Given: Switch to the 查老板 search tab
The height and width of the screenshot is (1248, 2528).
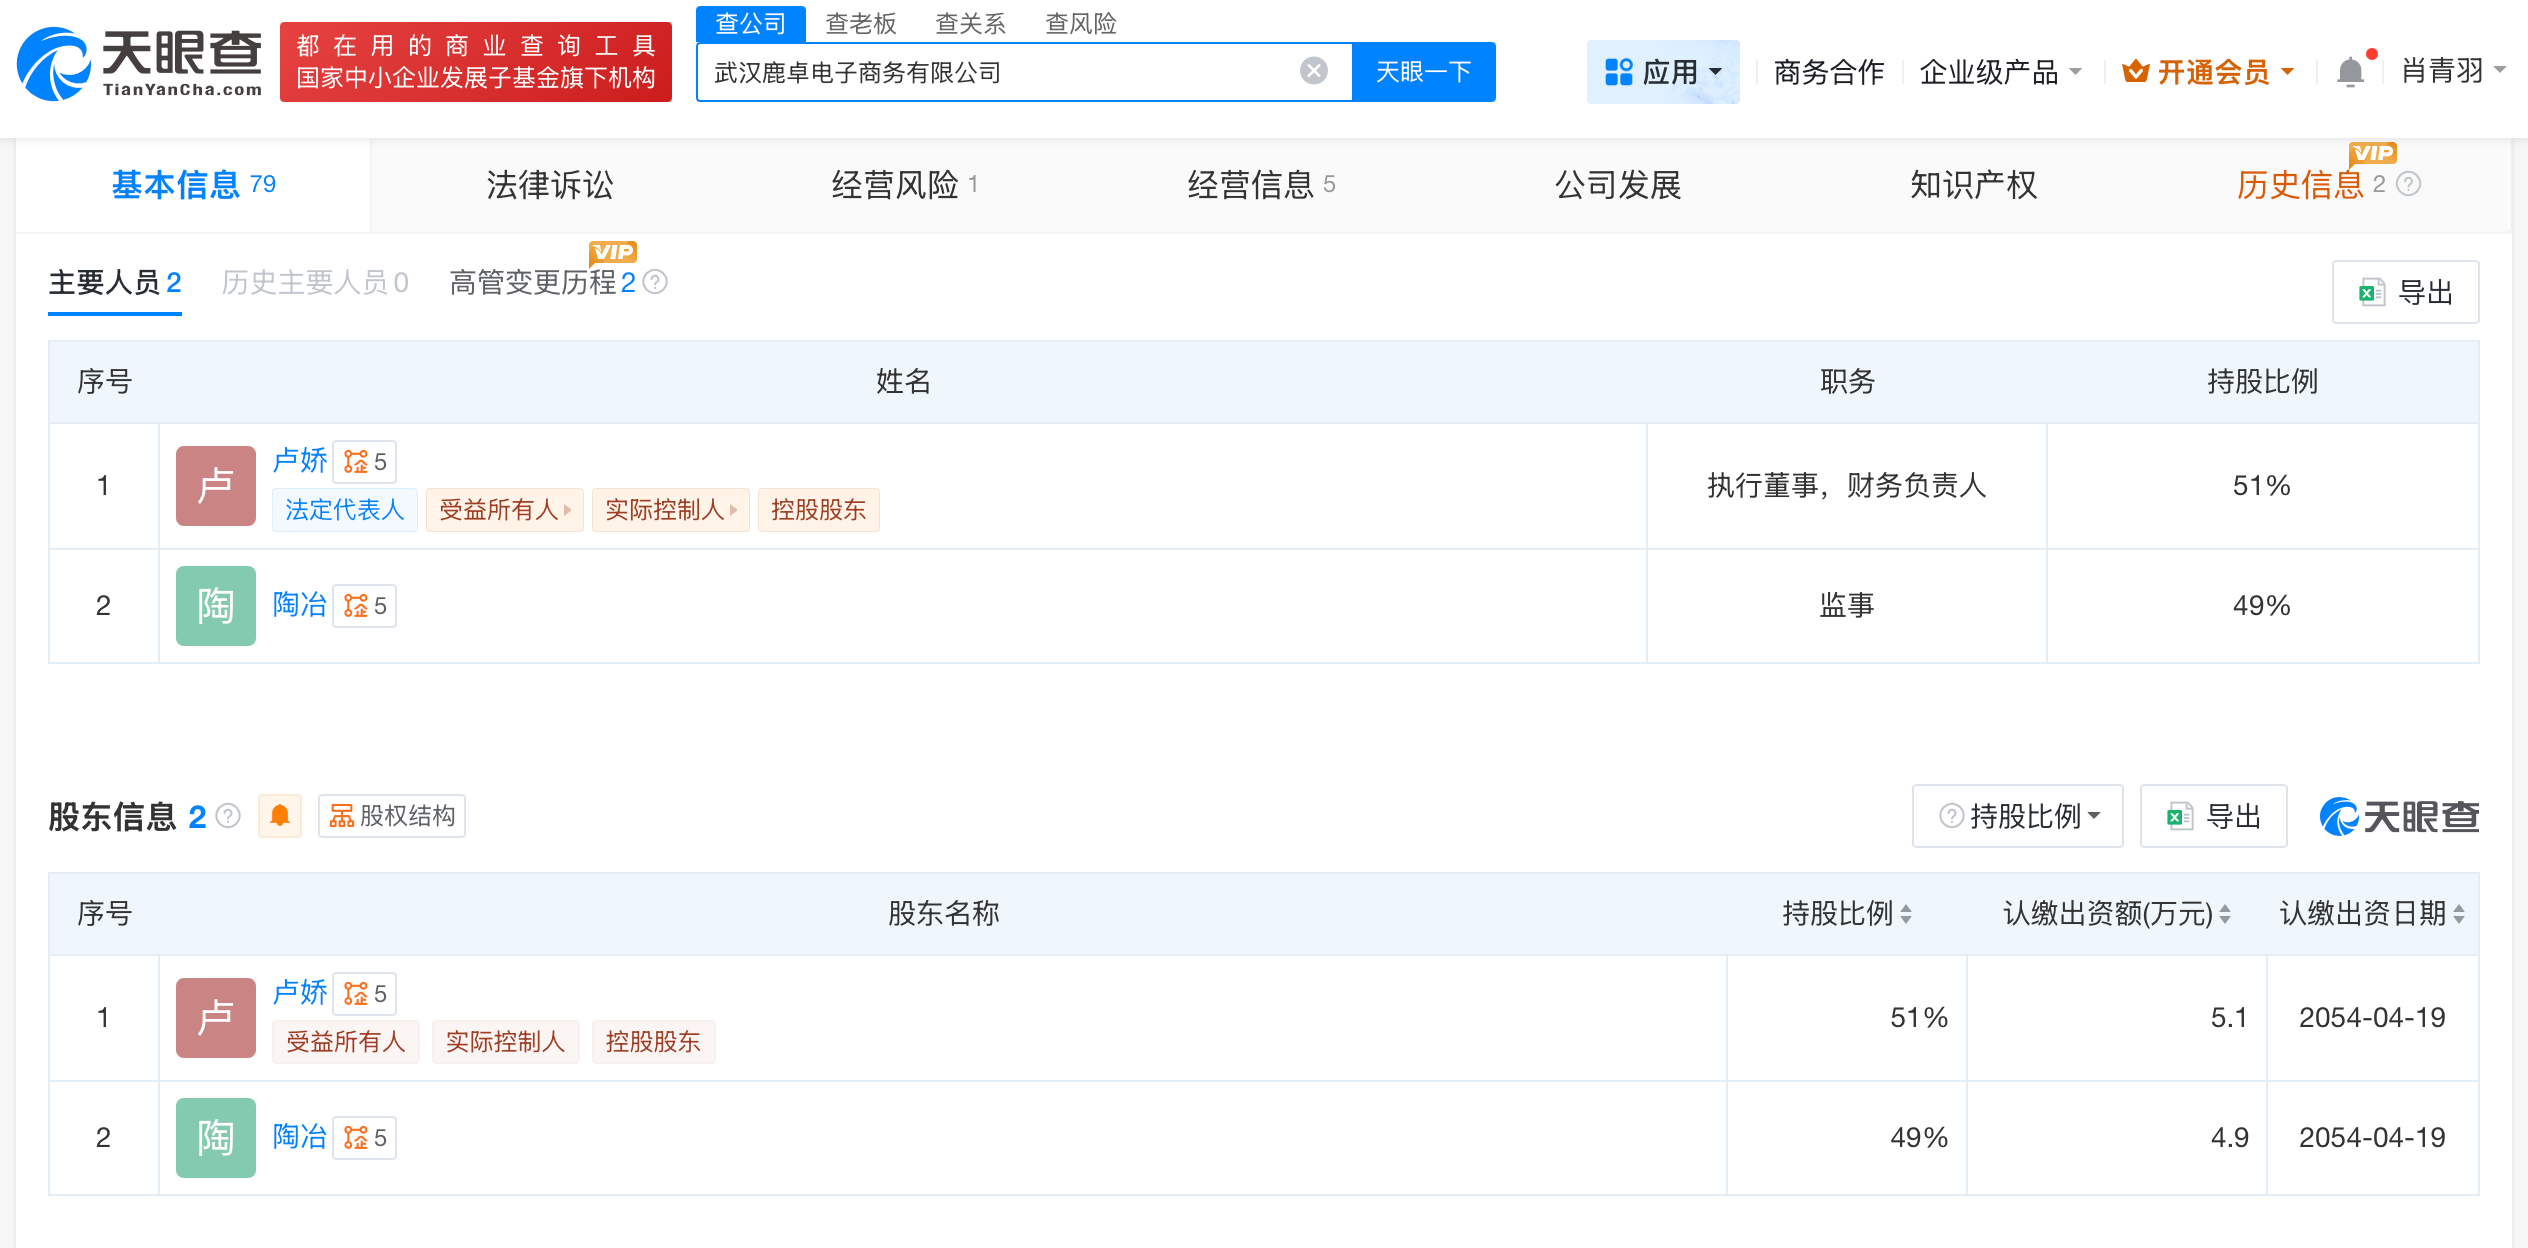Looking at the screenshot, I should [x=861, y=23].
